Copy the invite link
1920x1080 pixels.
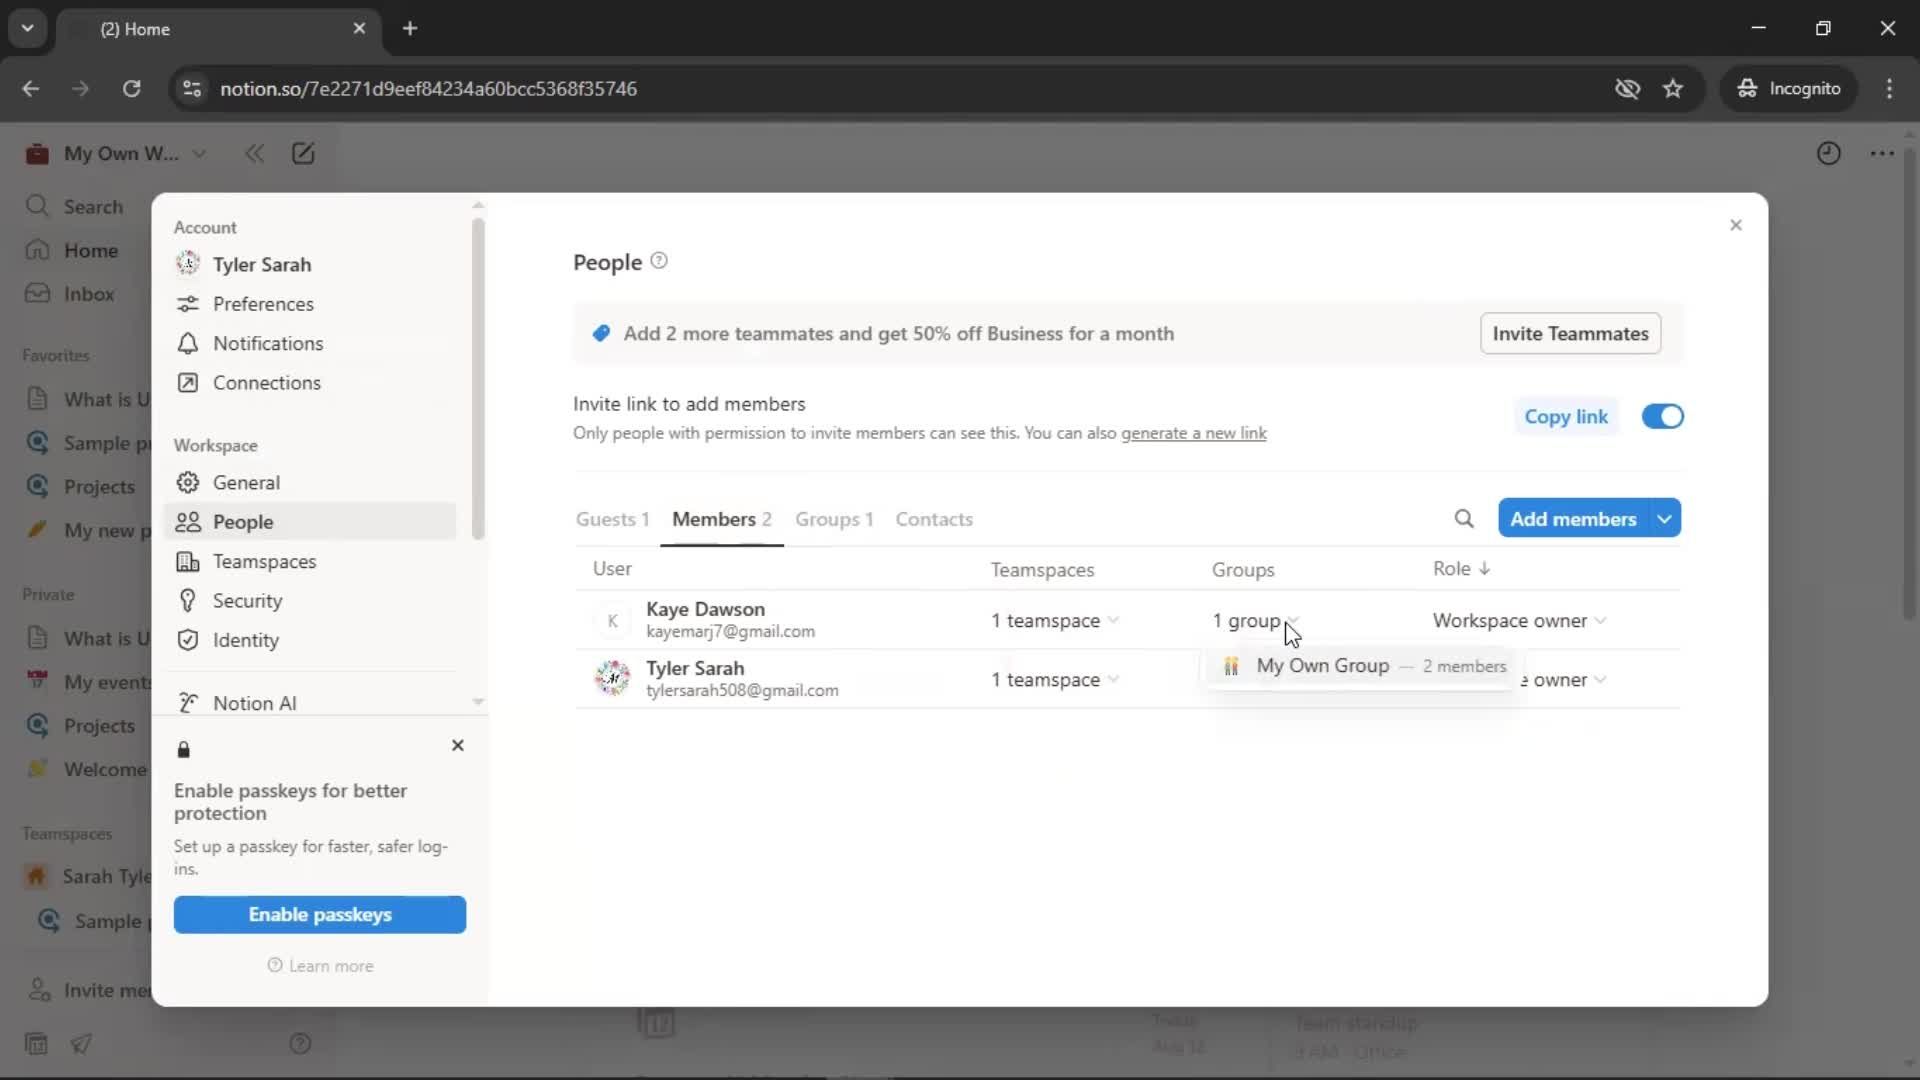pyautogui.click(x=1565, y=416)
